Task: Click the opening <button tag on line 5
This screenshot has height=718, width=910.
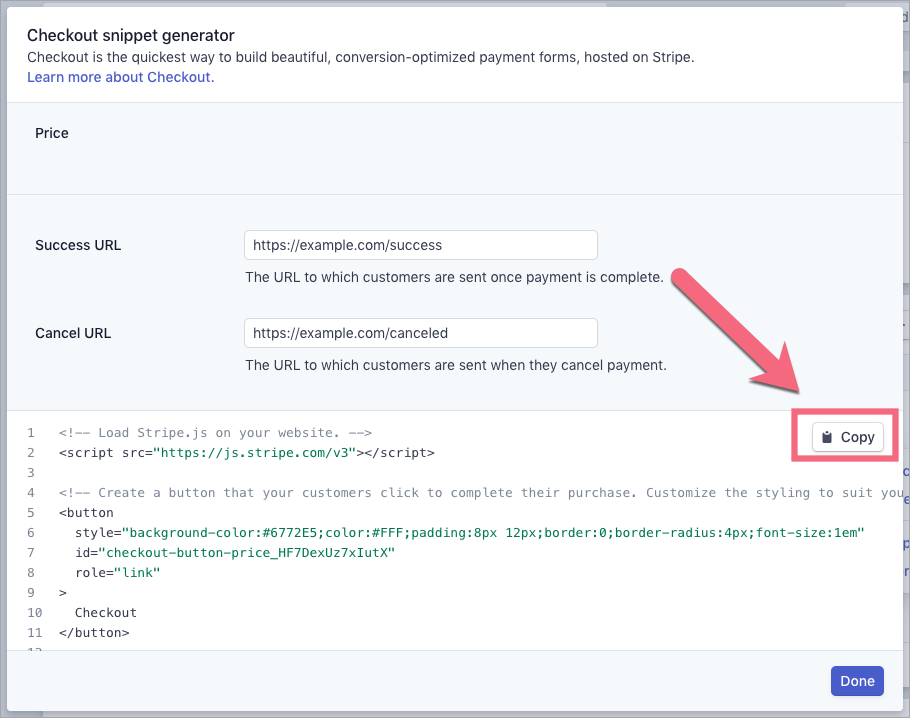Action: (86, 513)
